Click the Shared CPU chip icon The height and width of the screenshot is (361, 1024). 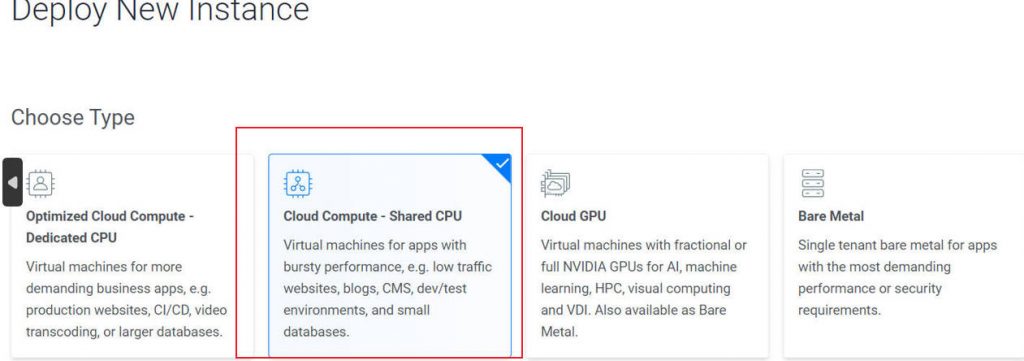click(x=298, y=183)
